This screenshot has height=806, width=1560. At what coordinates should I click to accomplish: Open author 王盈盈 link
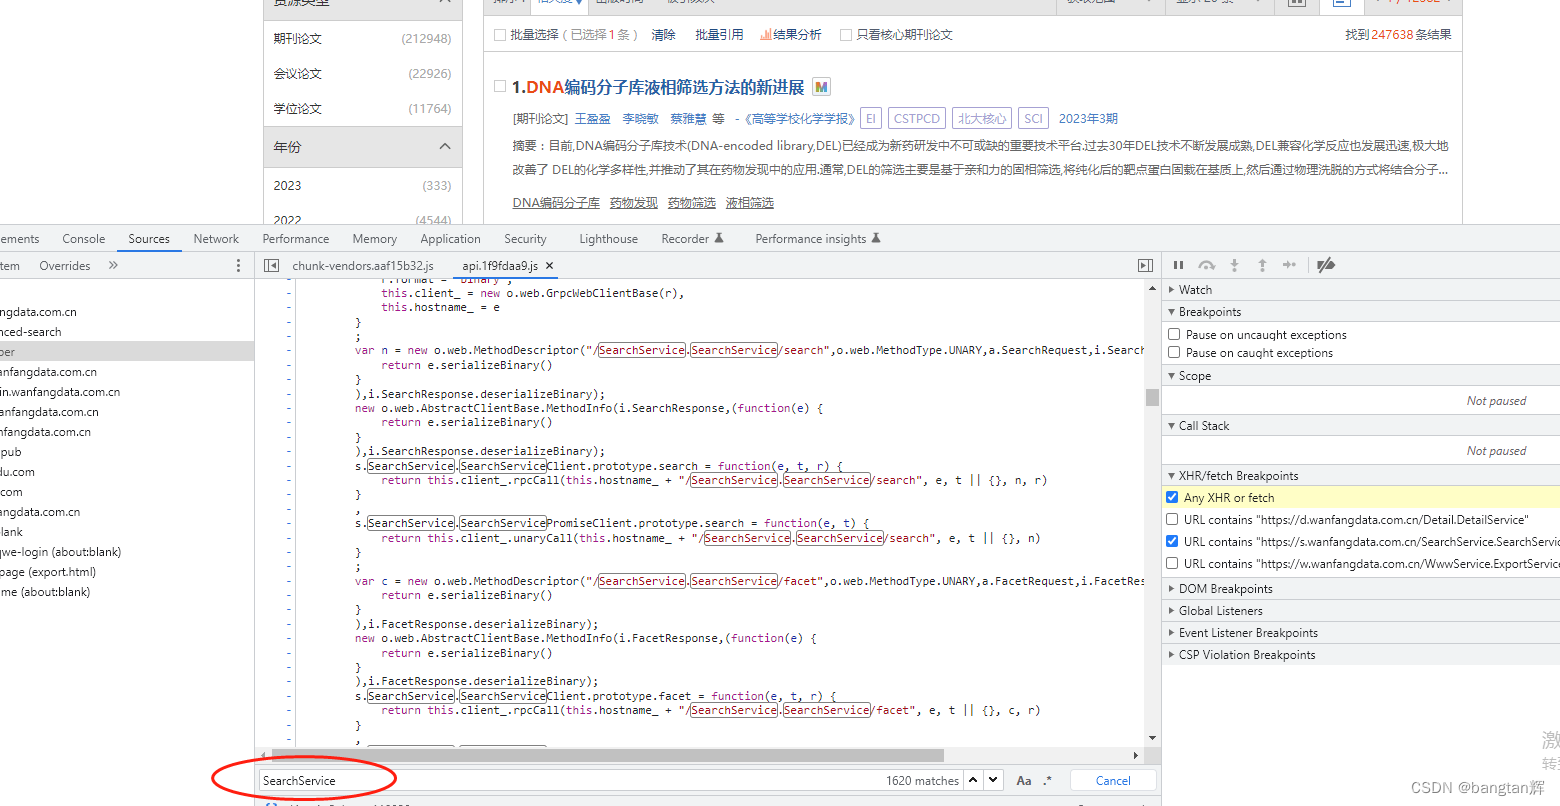pos(593,119)
